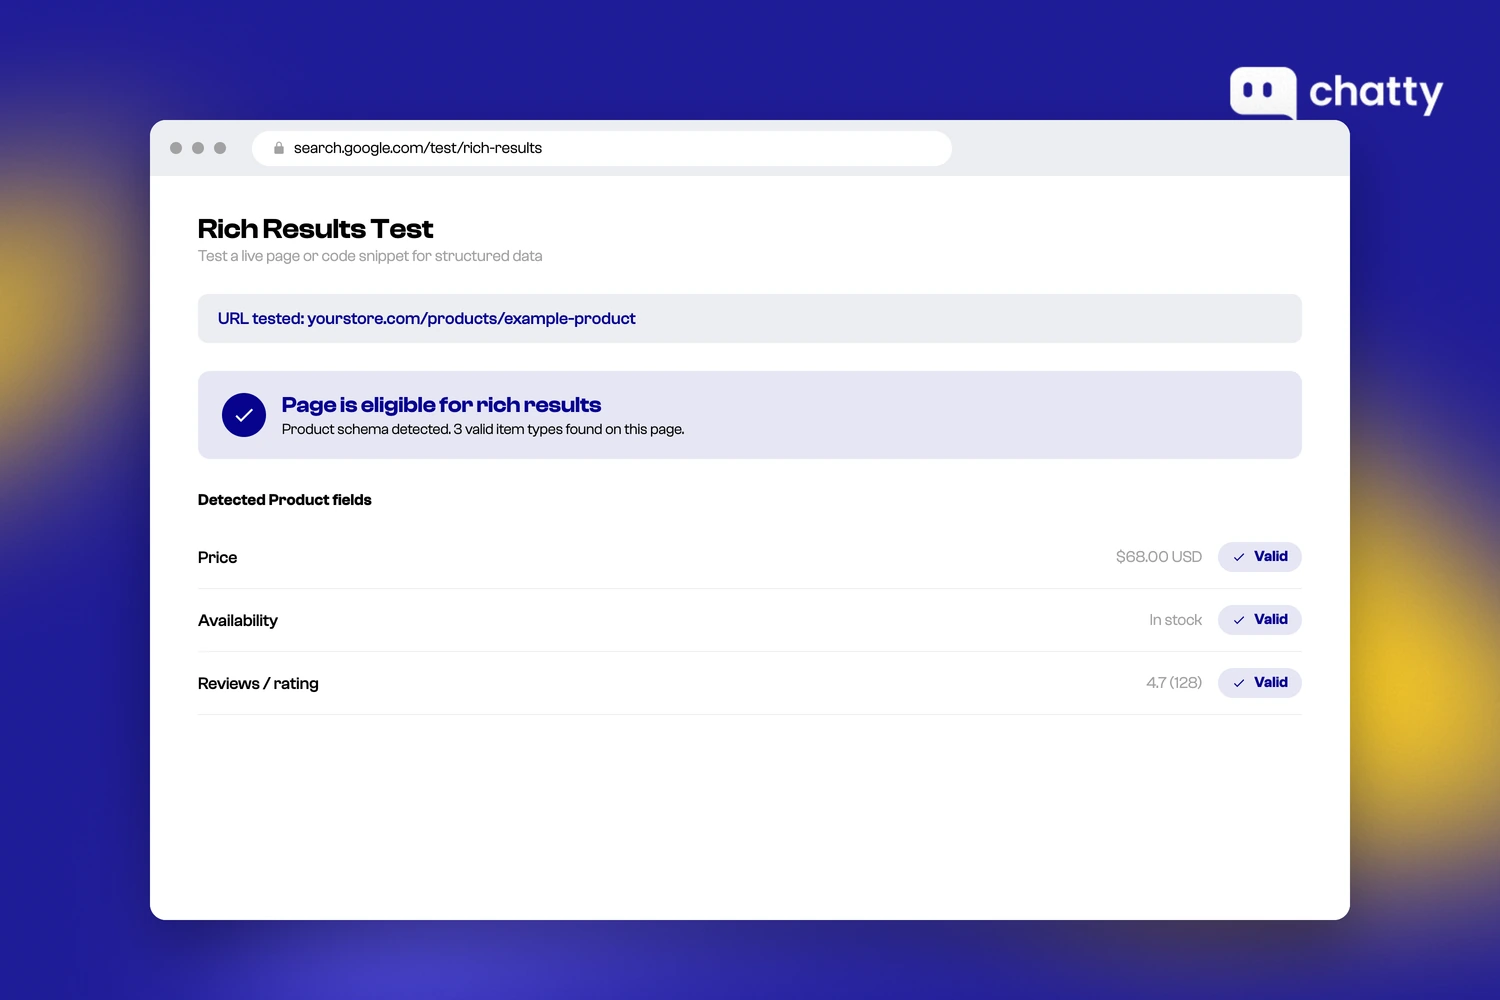
Task: Click the '4.7 (128)' rating value
Action: pos(1174,683)
